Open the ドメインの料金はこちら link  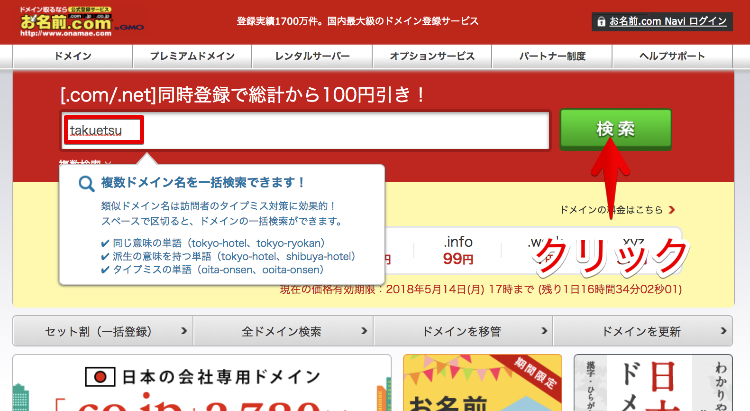611,210
